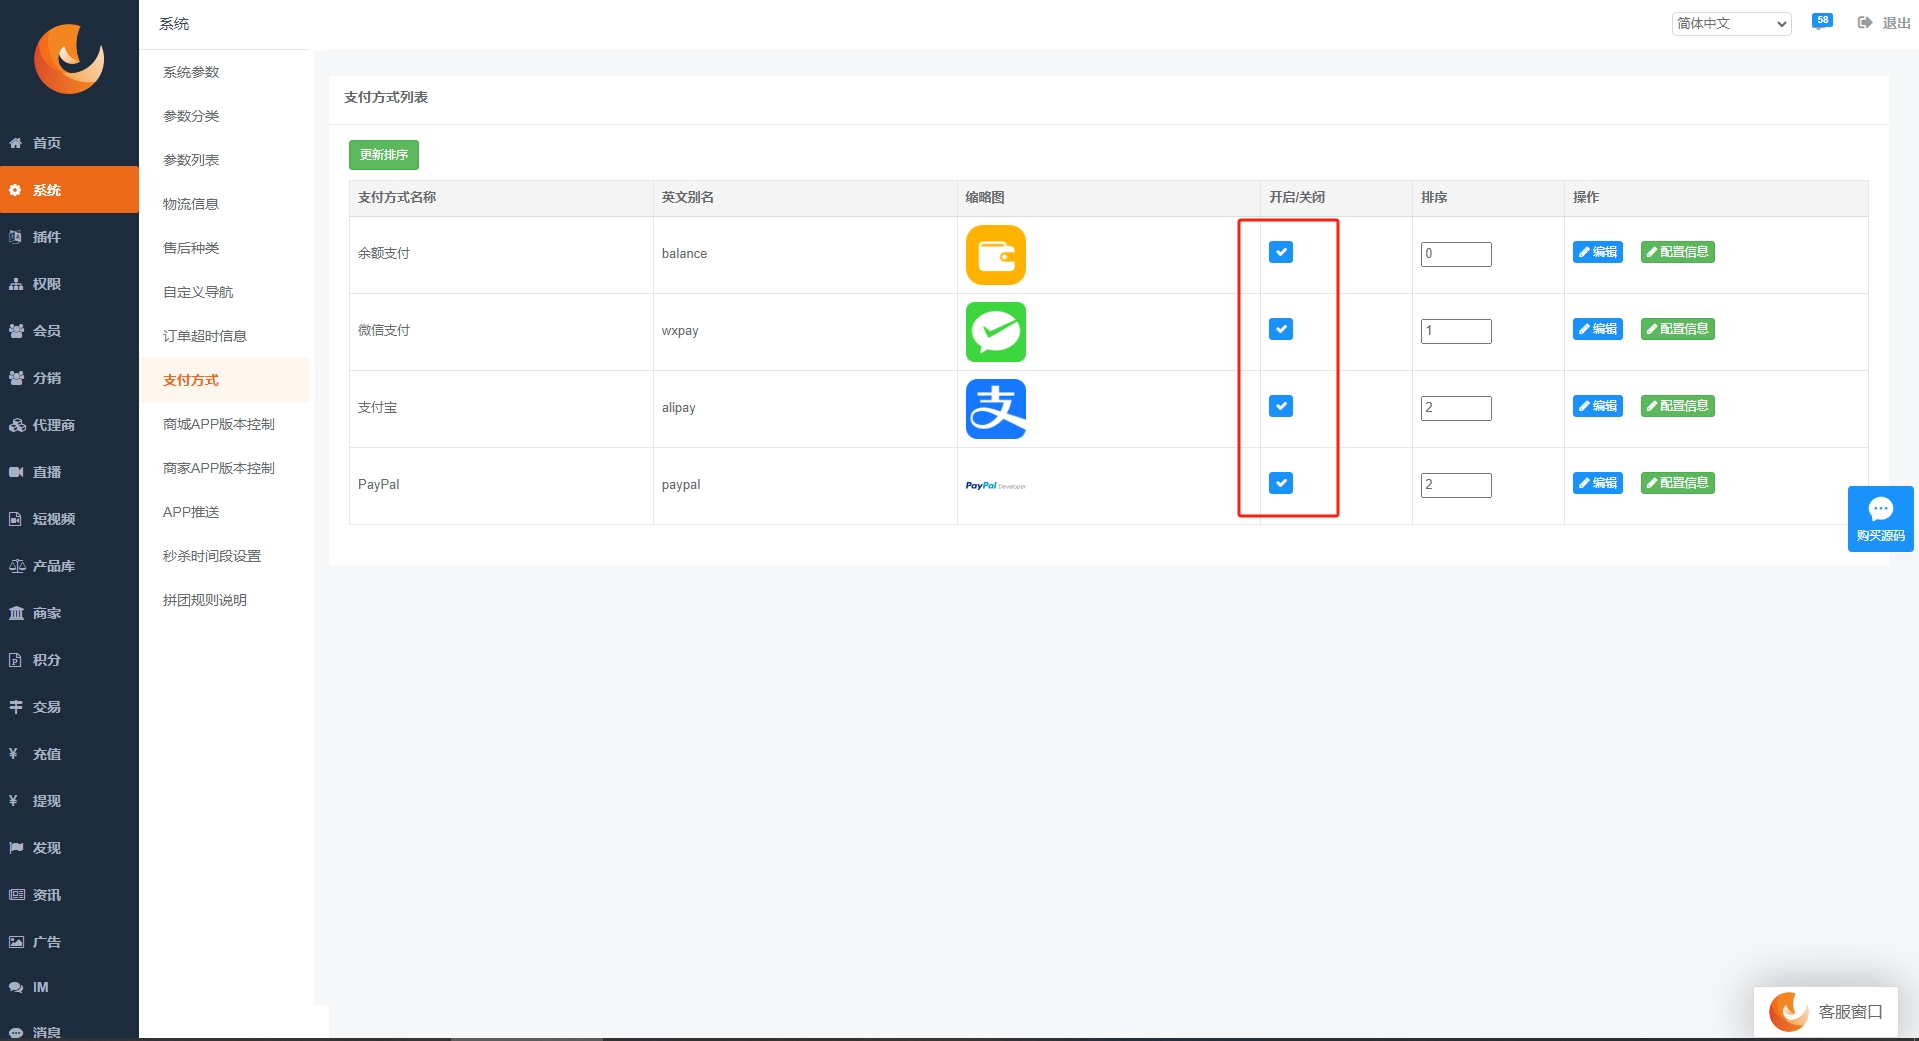Go to 商家APP版本控制 submenu item

coord(219,468)
